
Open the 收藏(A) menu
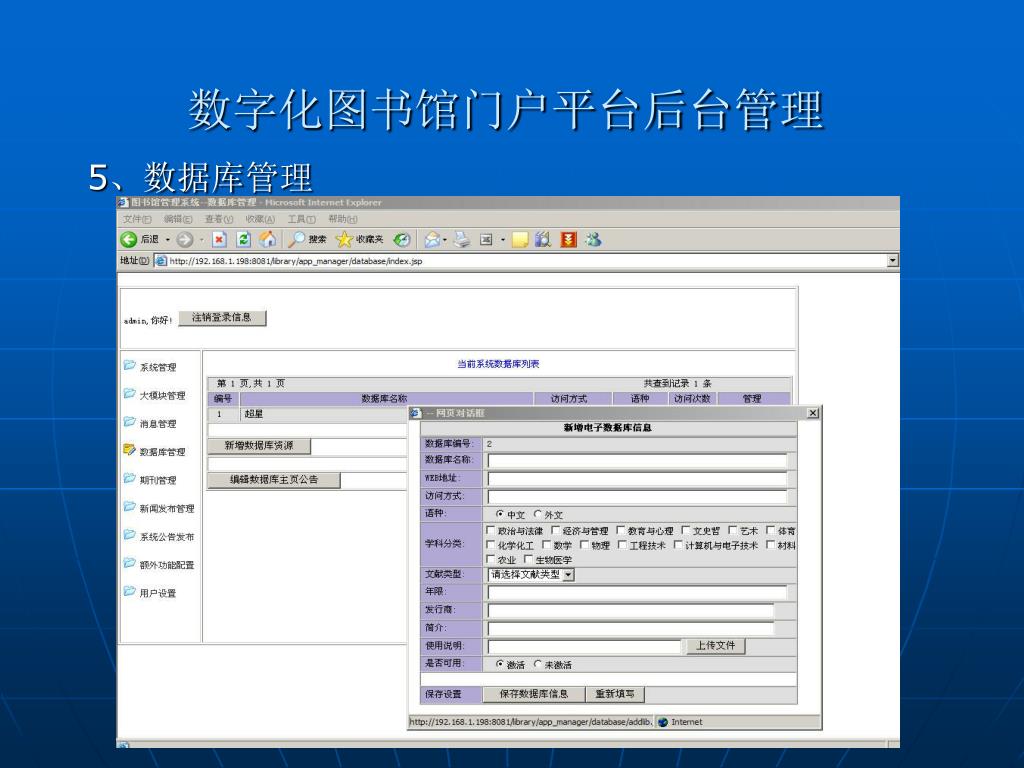tap(260, 219)
